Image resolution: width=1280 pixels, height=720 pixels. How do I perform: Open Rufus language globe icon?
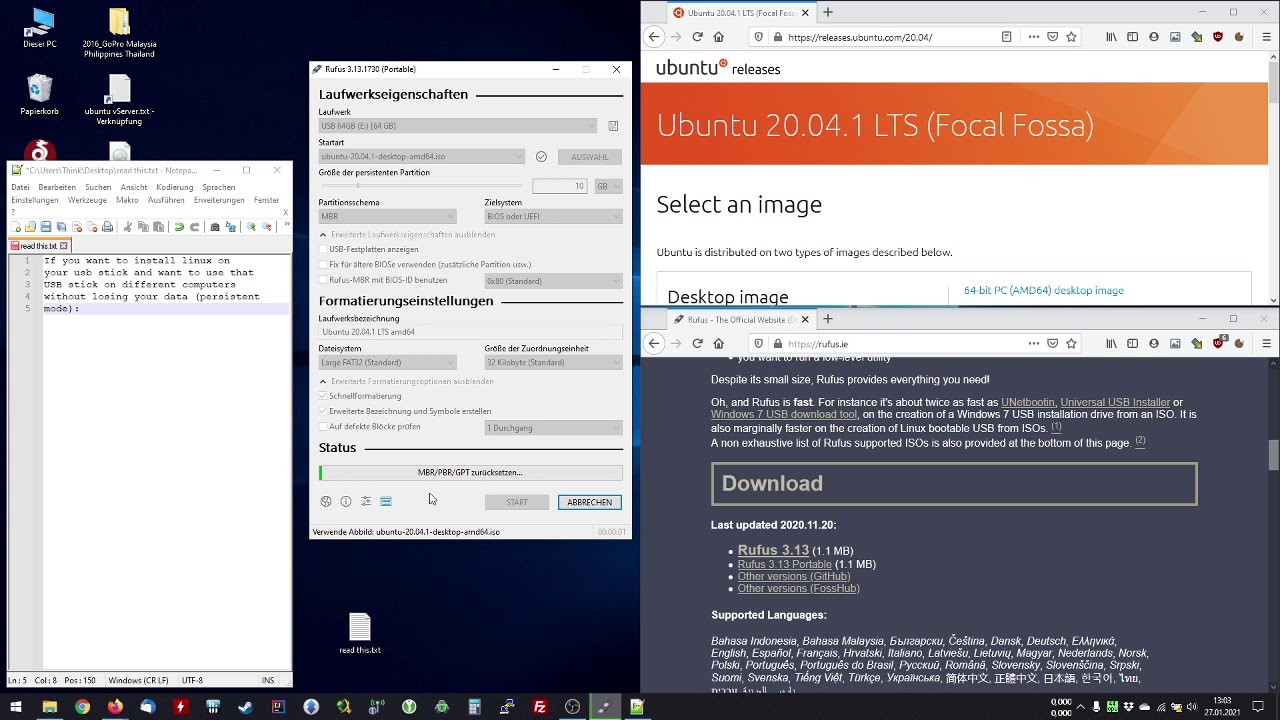(326, 502)
